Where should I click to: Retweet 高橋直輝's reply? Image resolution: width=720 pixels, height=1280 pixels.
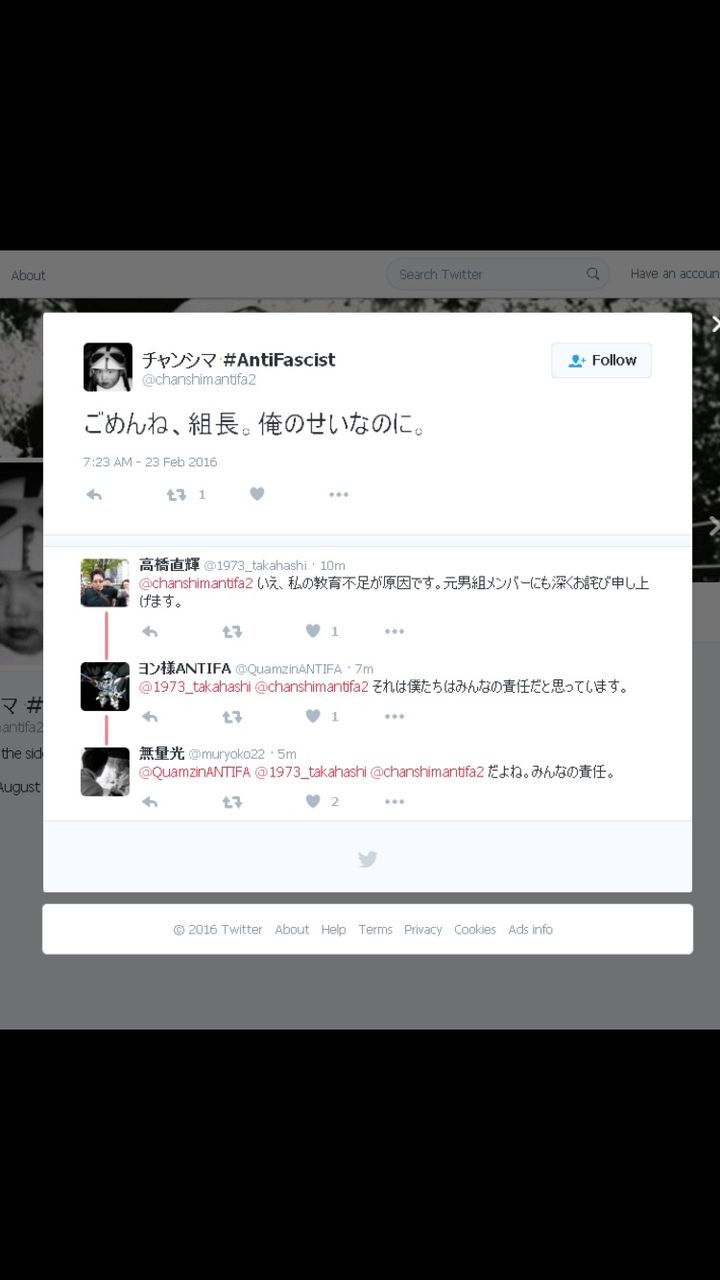click(232, 631)
